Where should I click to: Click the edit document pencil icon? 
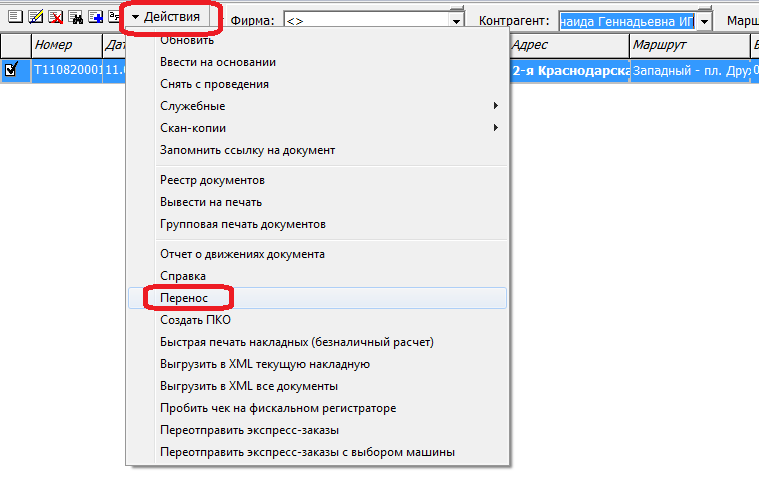click(x=35, y=17)
